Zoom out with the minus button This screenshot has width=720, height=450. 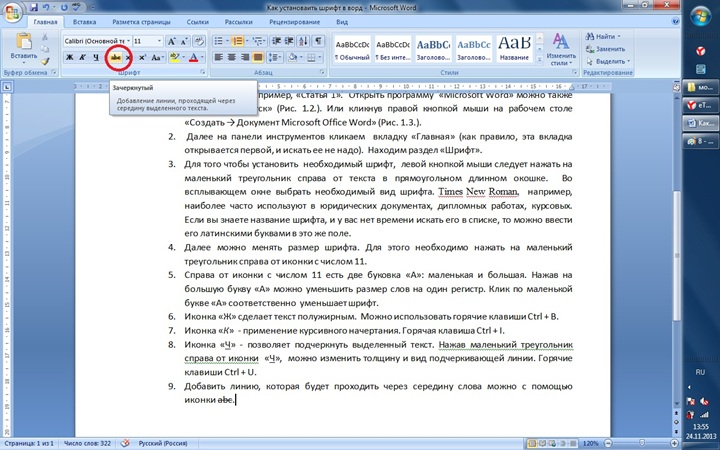point(608,444)
